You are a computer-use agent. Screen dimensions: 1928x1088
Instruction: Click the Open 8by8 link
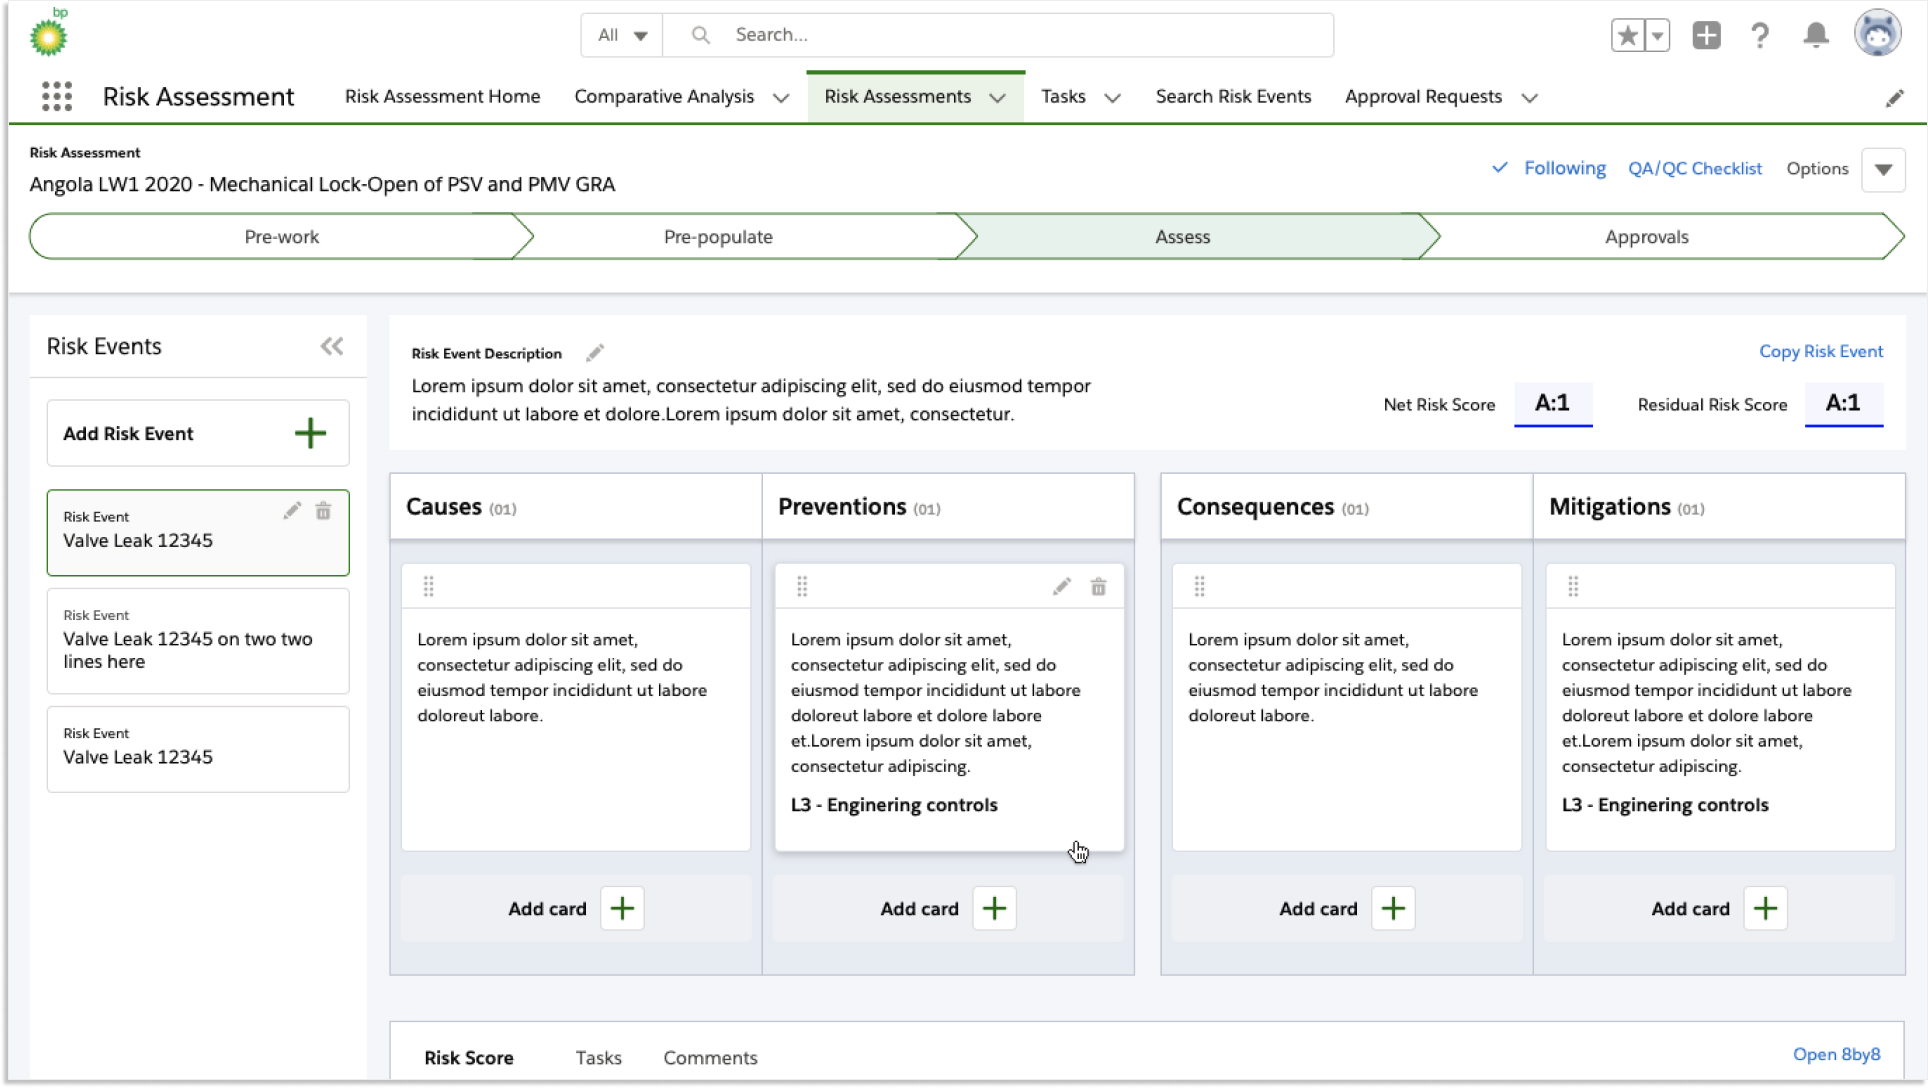1836,1054
